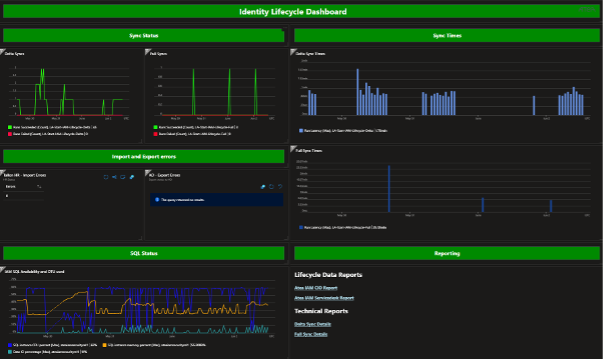Image resolution: width=604 pixels, height=360 pixels.
Task: Open the Full Sync Details link
Action: click(x=310, y=334)
